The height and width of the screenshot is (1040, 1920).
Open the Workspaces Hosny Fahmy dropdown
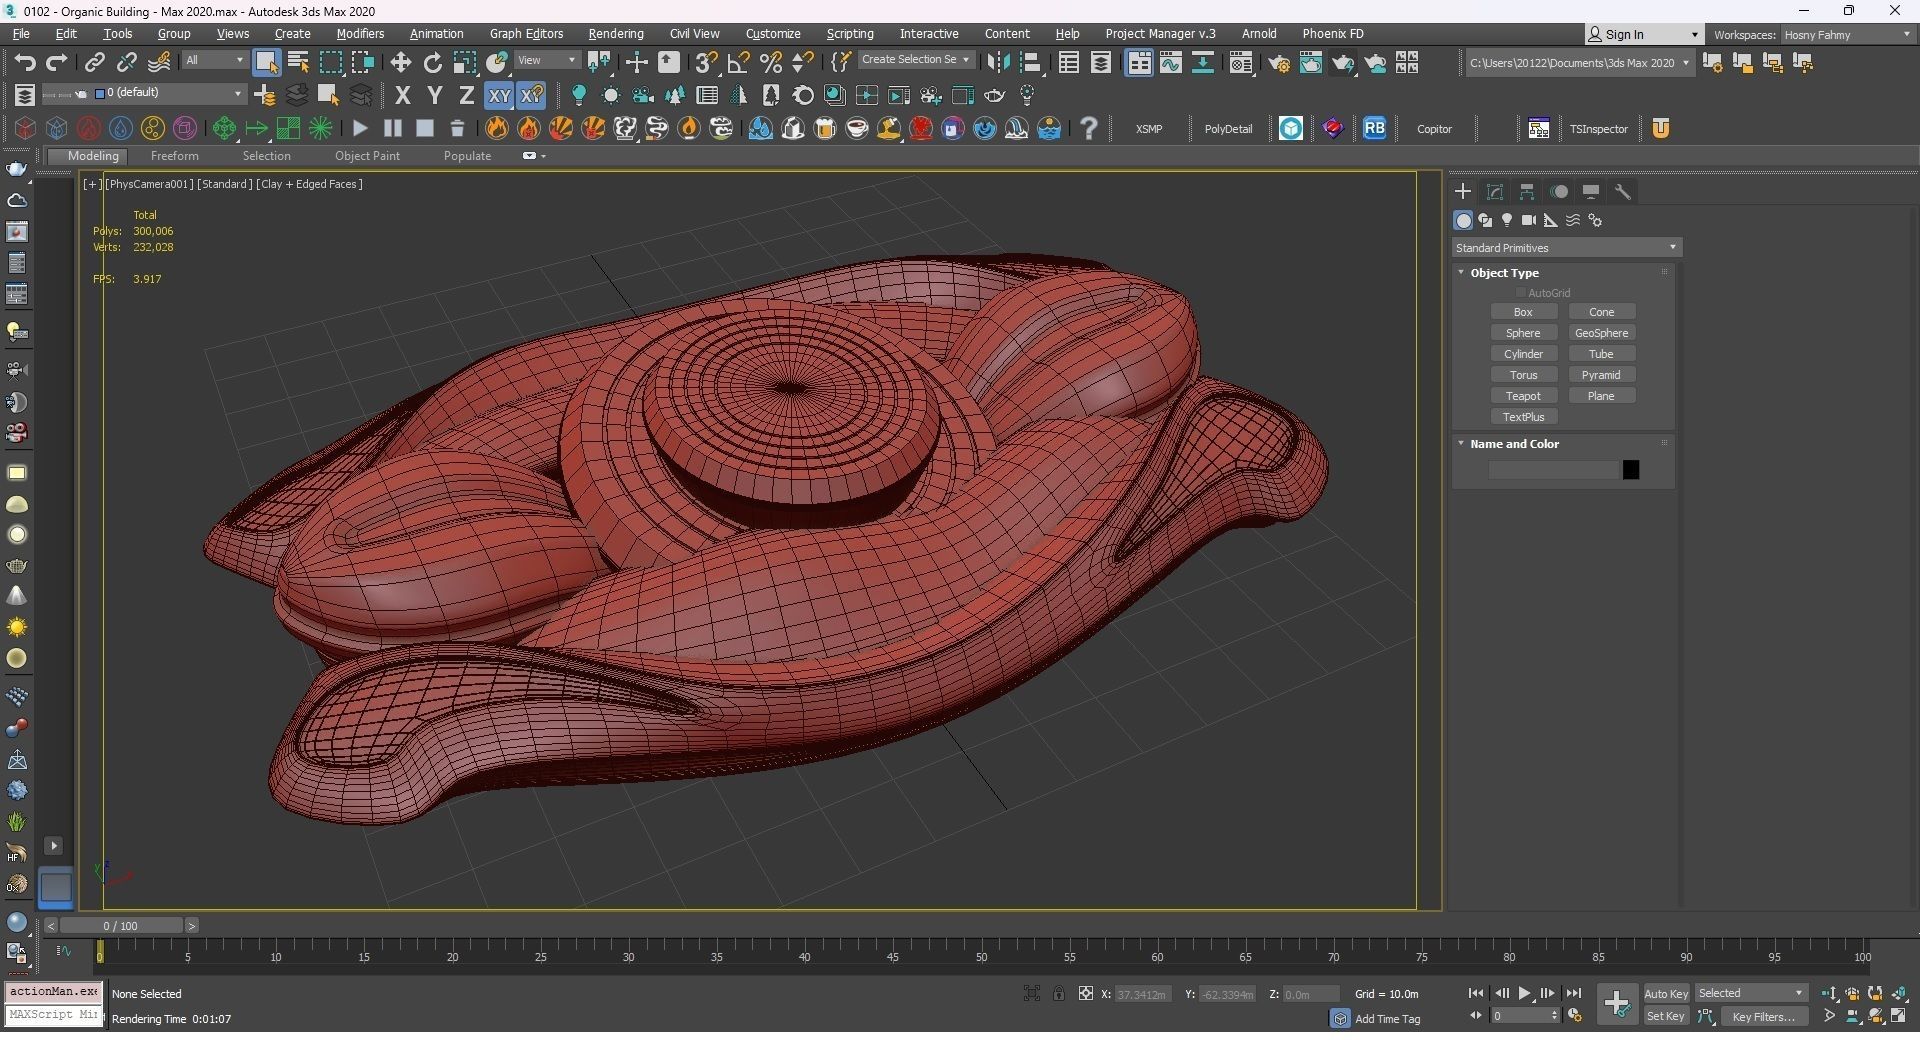(1847, 34)
